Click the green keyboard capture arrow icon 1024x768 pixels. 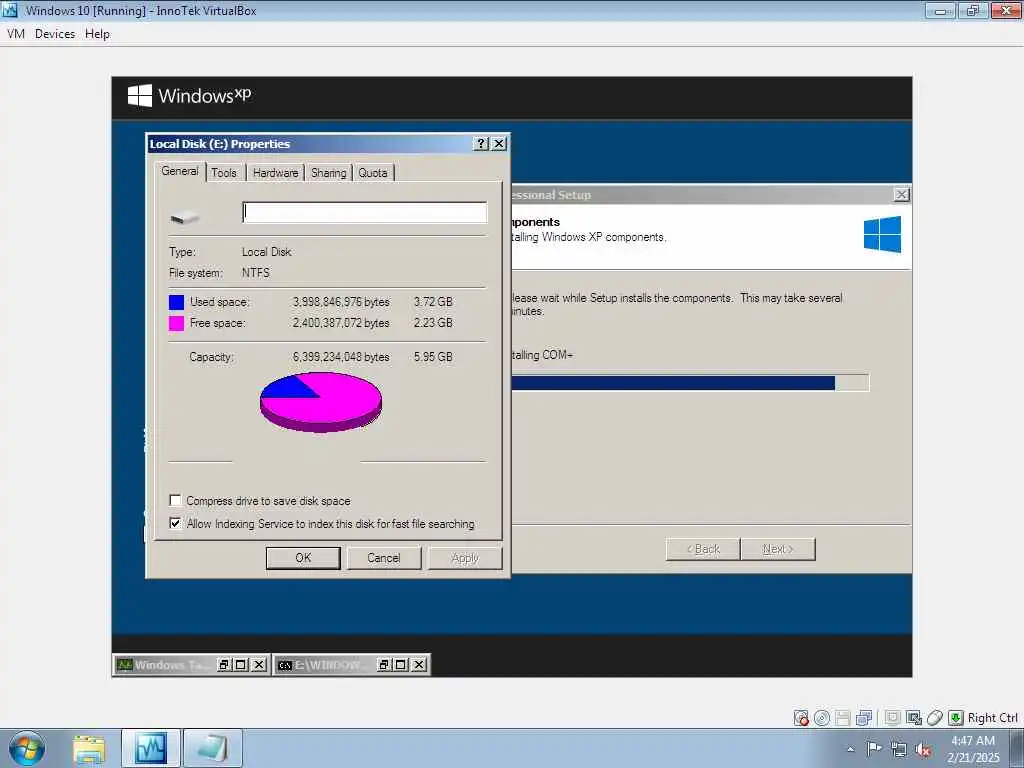(955, 718)
